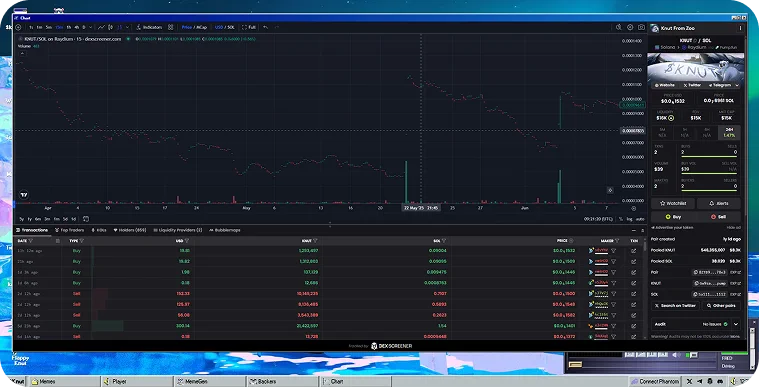Add token to Watchlist
Viewport: 759px width, 387px height.
[x=673, y=203]
